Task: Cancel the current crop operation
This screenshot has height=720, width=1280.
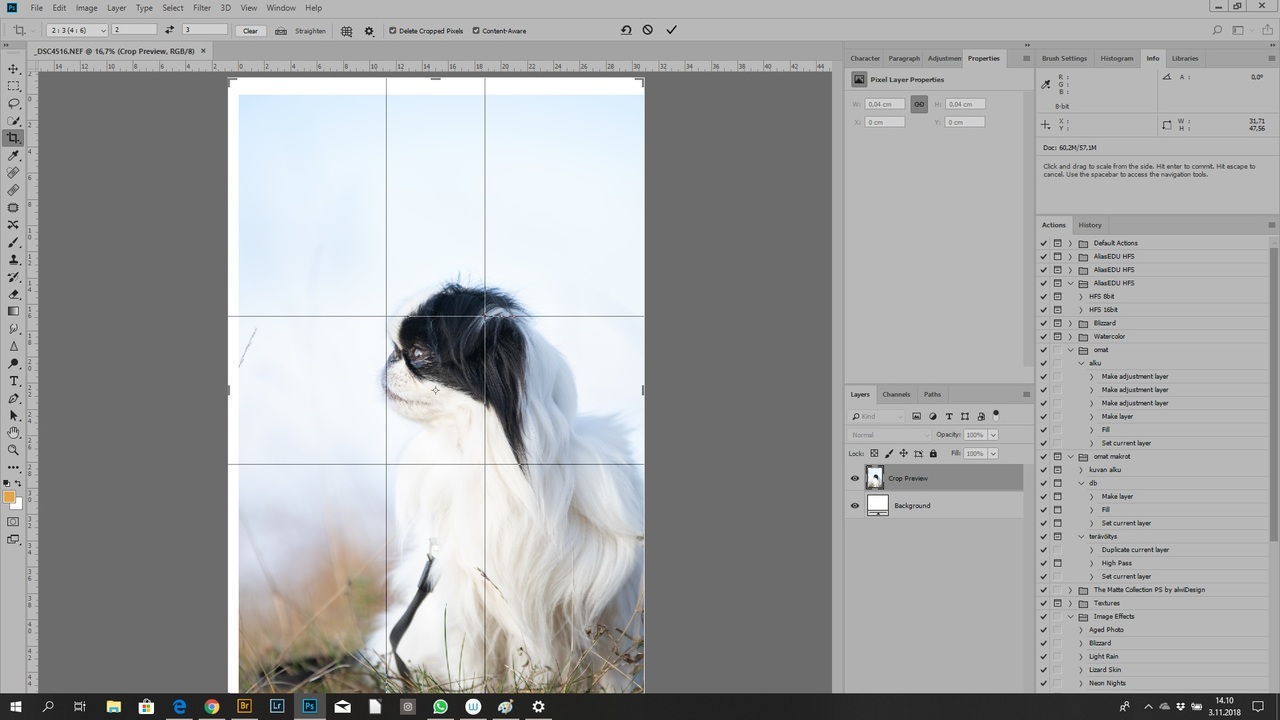Action: 648,30
